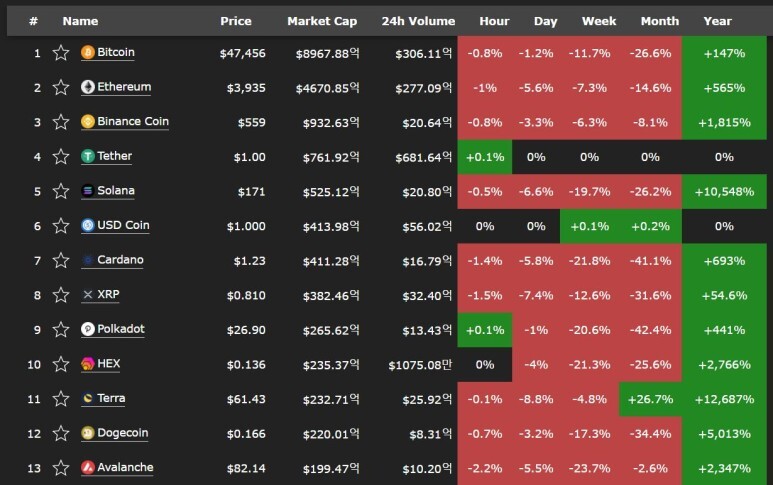Viewport: 773px width, 485px height.
Task: Click the HEX logo icon
Action: point(88,364)
